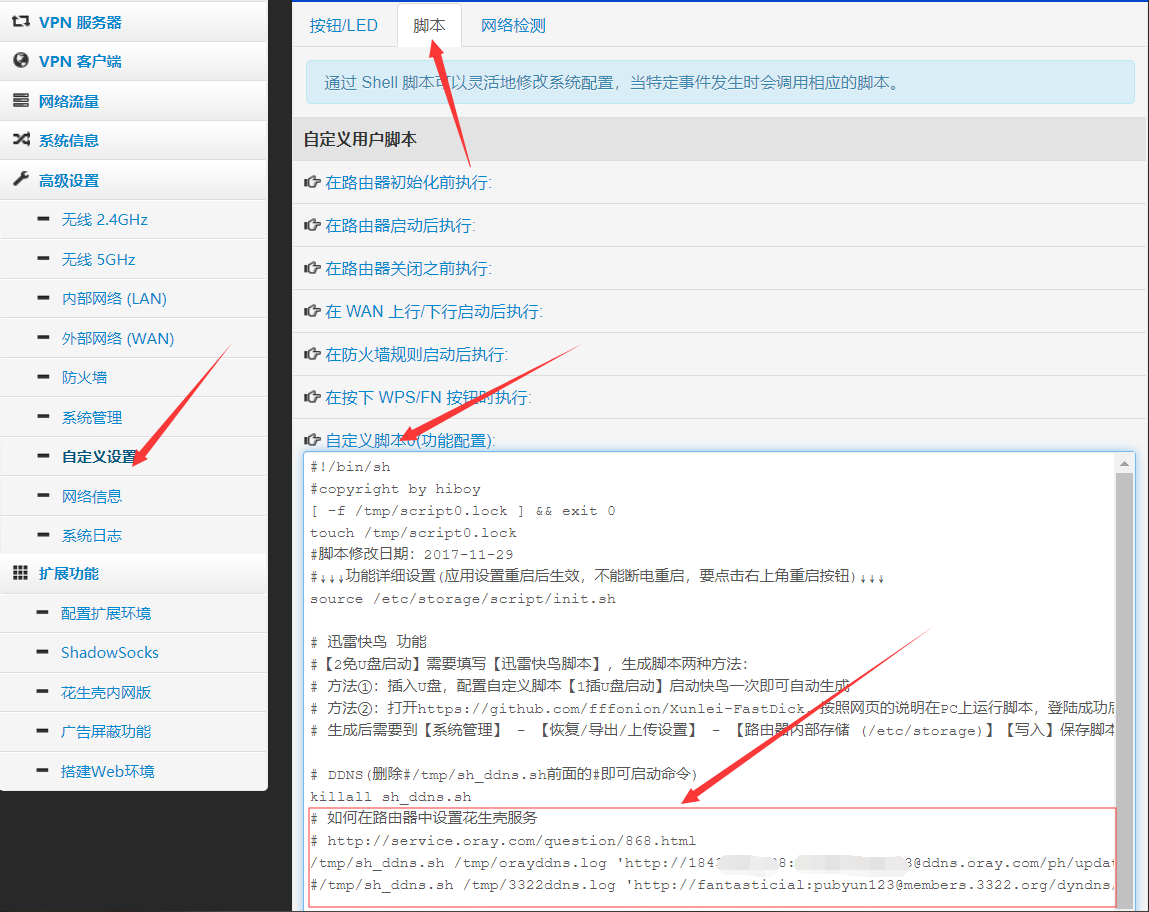
Task: Click the dash icon beside 花生壳内网版
Action: coord(43,692)
